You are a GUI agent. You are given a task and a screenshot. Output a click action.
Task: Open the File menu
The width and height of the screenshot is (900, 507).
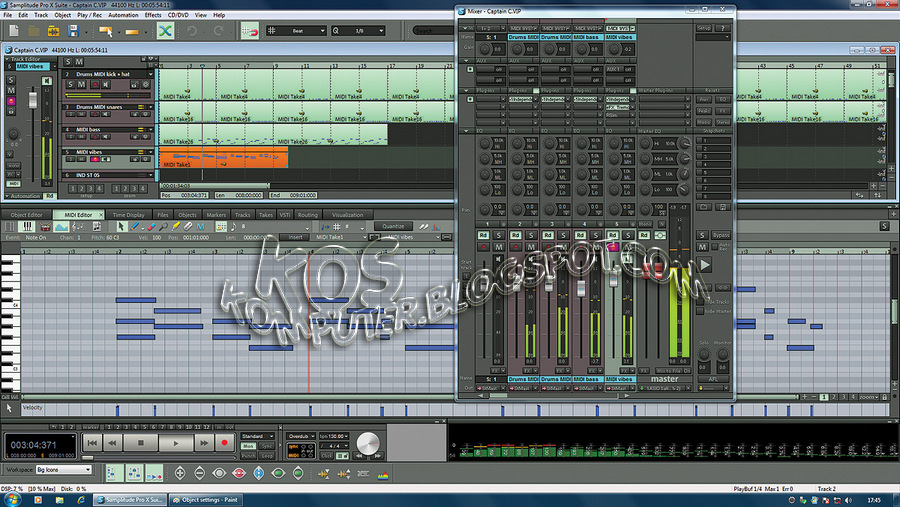pyautogui.click(x=7, y=15)
